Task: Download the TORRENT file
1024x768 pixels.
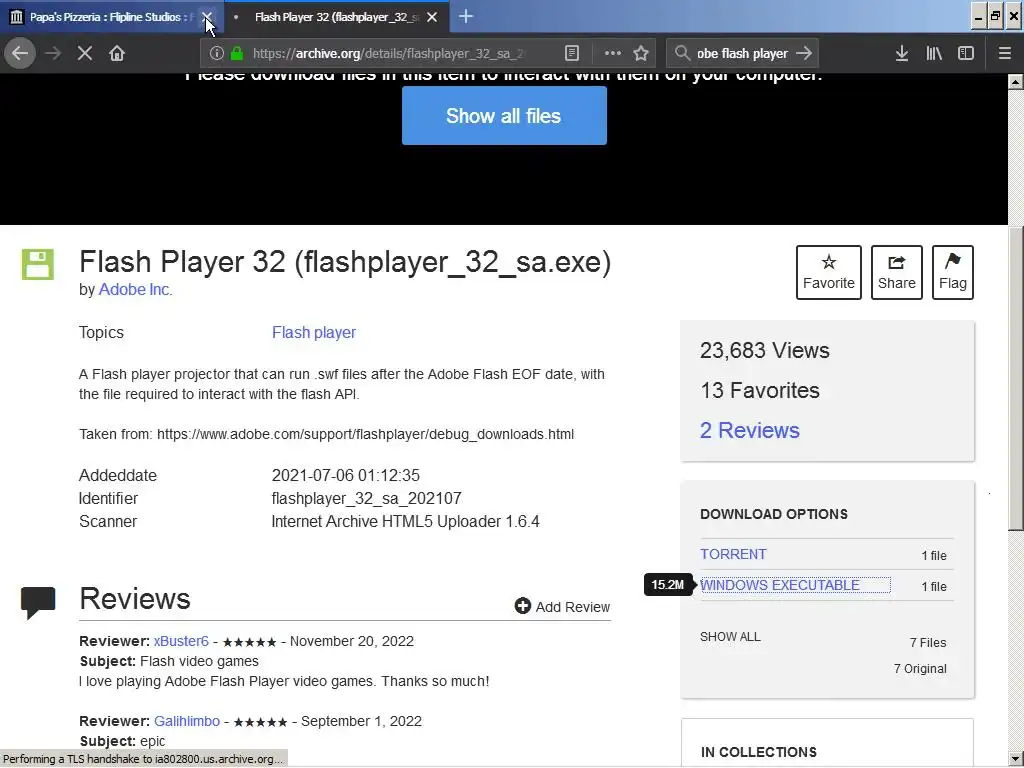Action: tap(733, 554)
